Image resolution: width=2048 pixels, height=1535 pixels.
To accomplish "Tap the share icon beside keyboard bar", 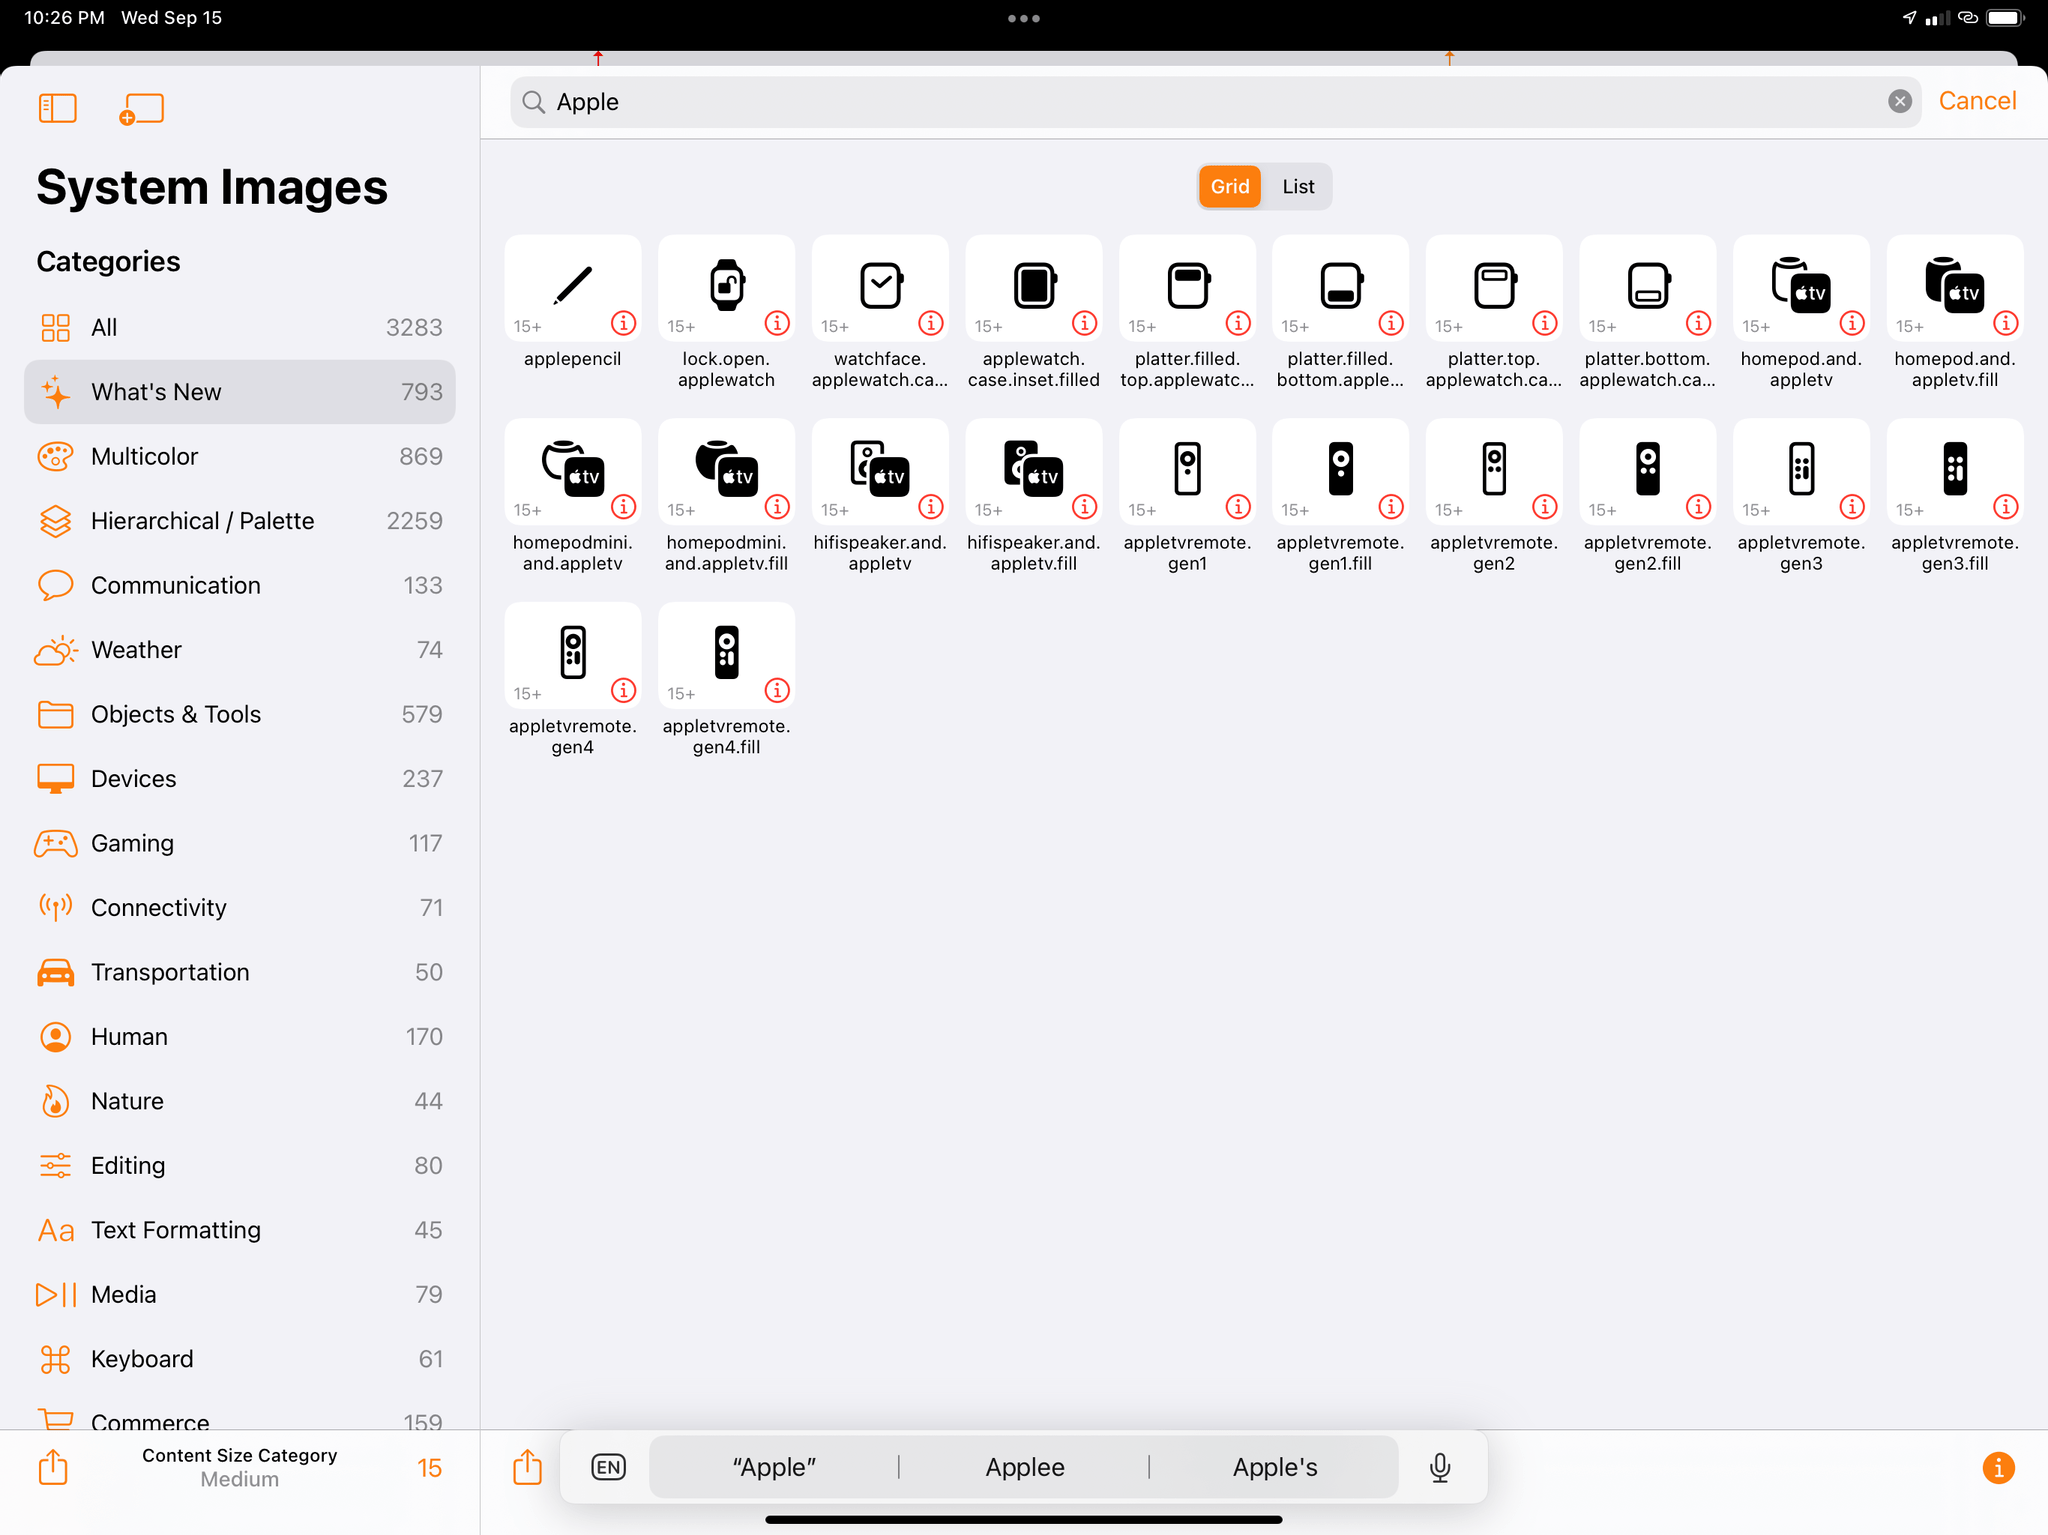I will tap(527, 1467).
